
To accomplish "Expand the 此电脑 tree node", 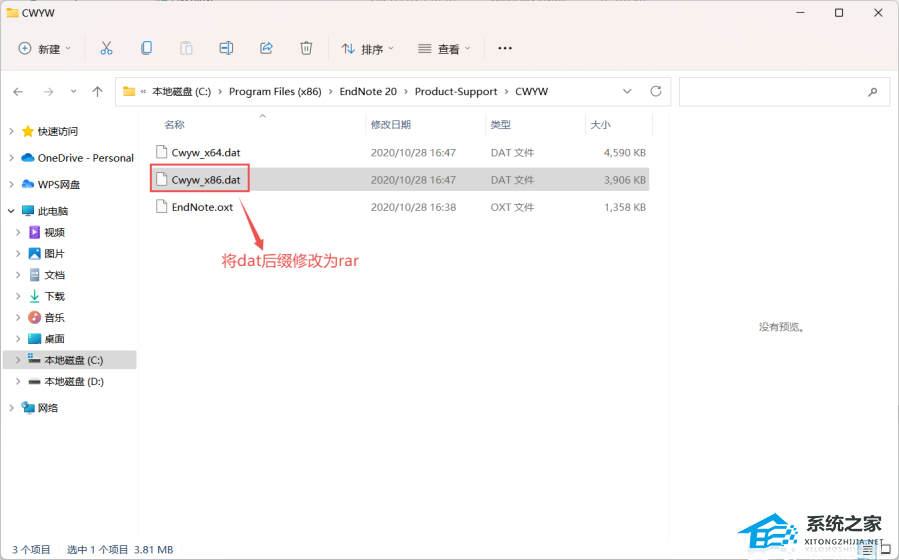I will coord(11,211).
